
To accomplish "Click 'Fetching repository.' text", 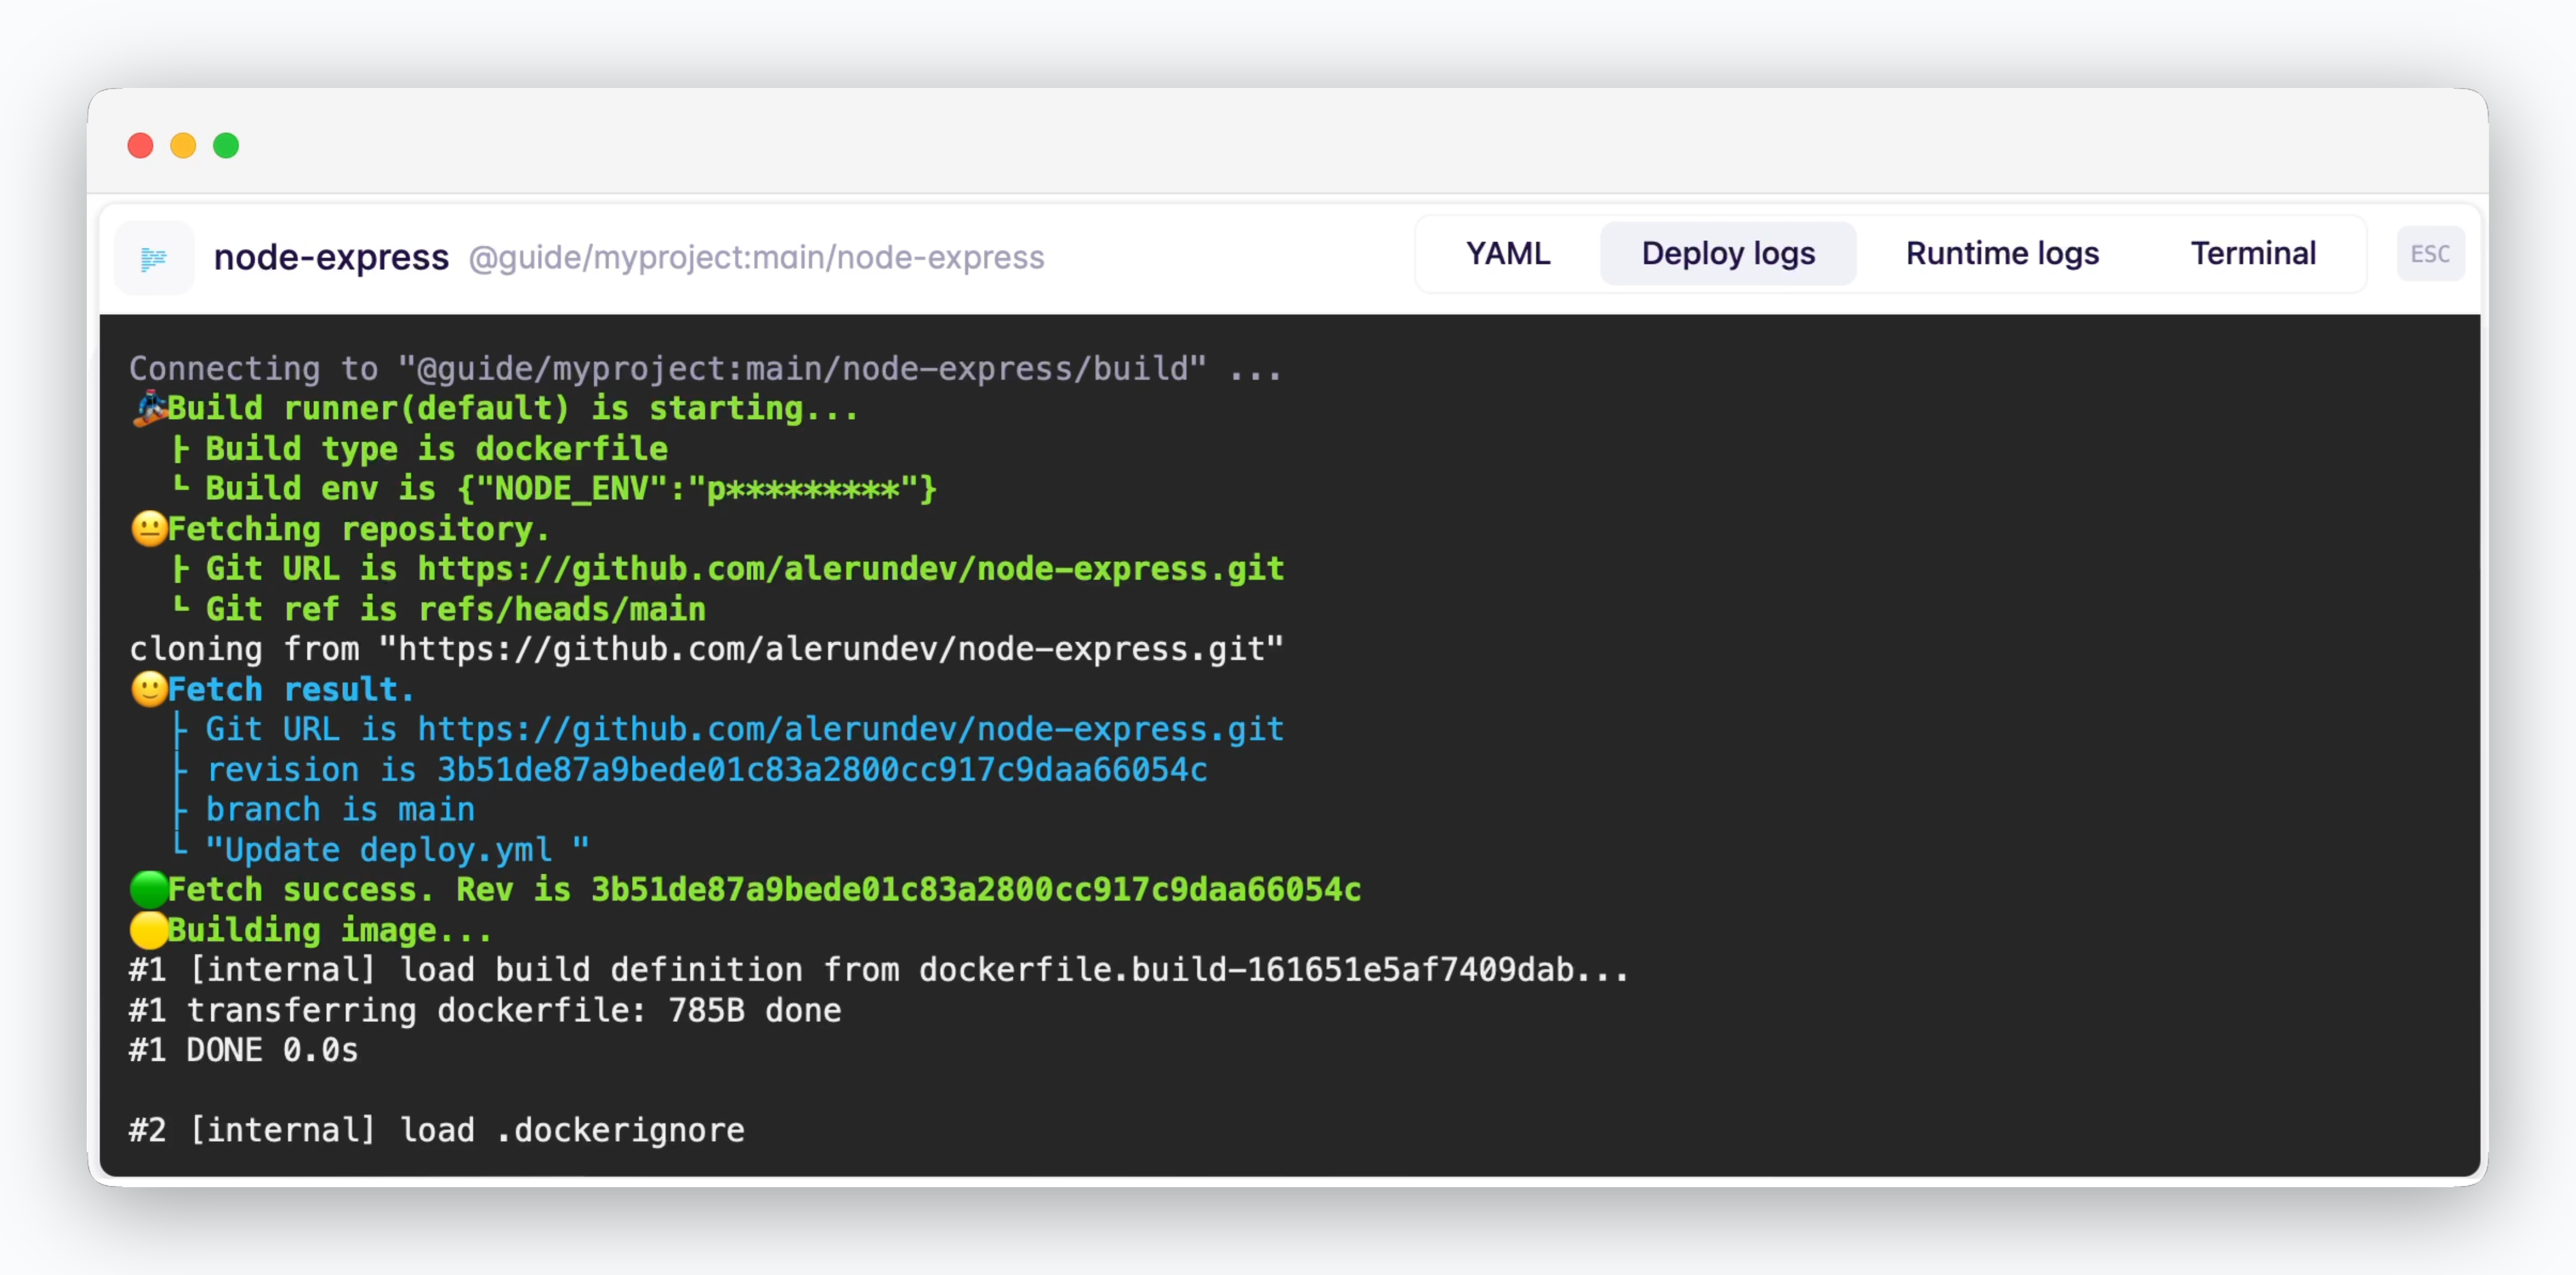I will 359,528.
